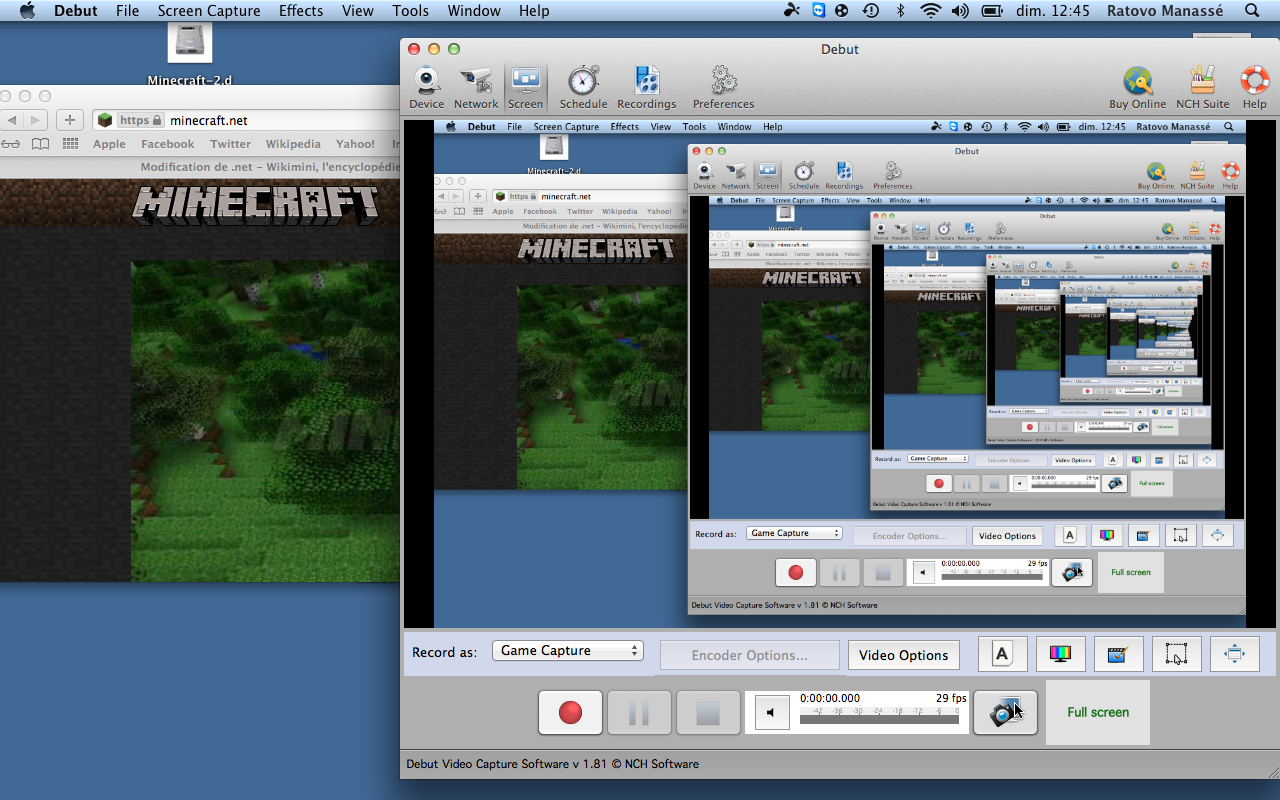Select the Network camera source in Debut toolbar
The image size is (1280, 800).
pos(476,88)
